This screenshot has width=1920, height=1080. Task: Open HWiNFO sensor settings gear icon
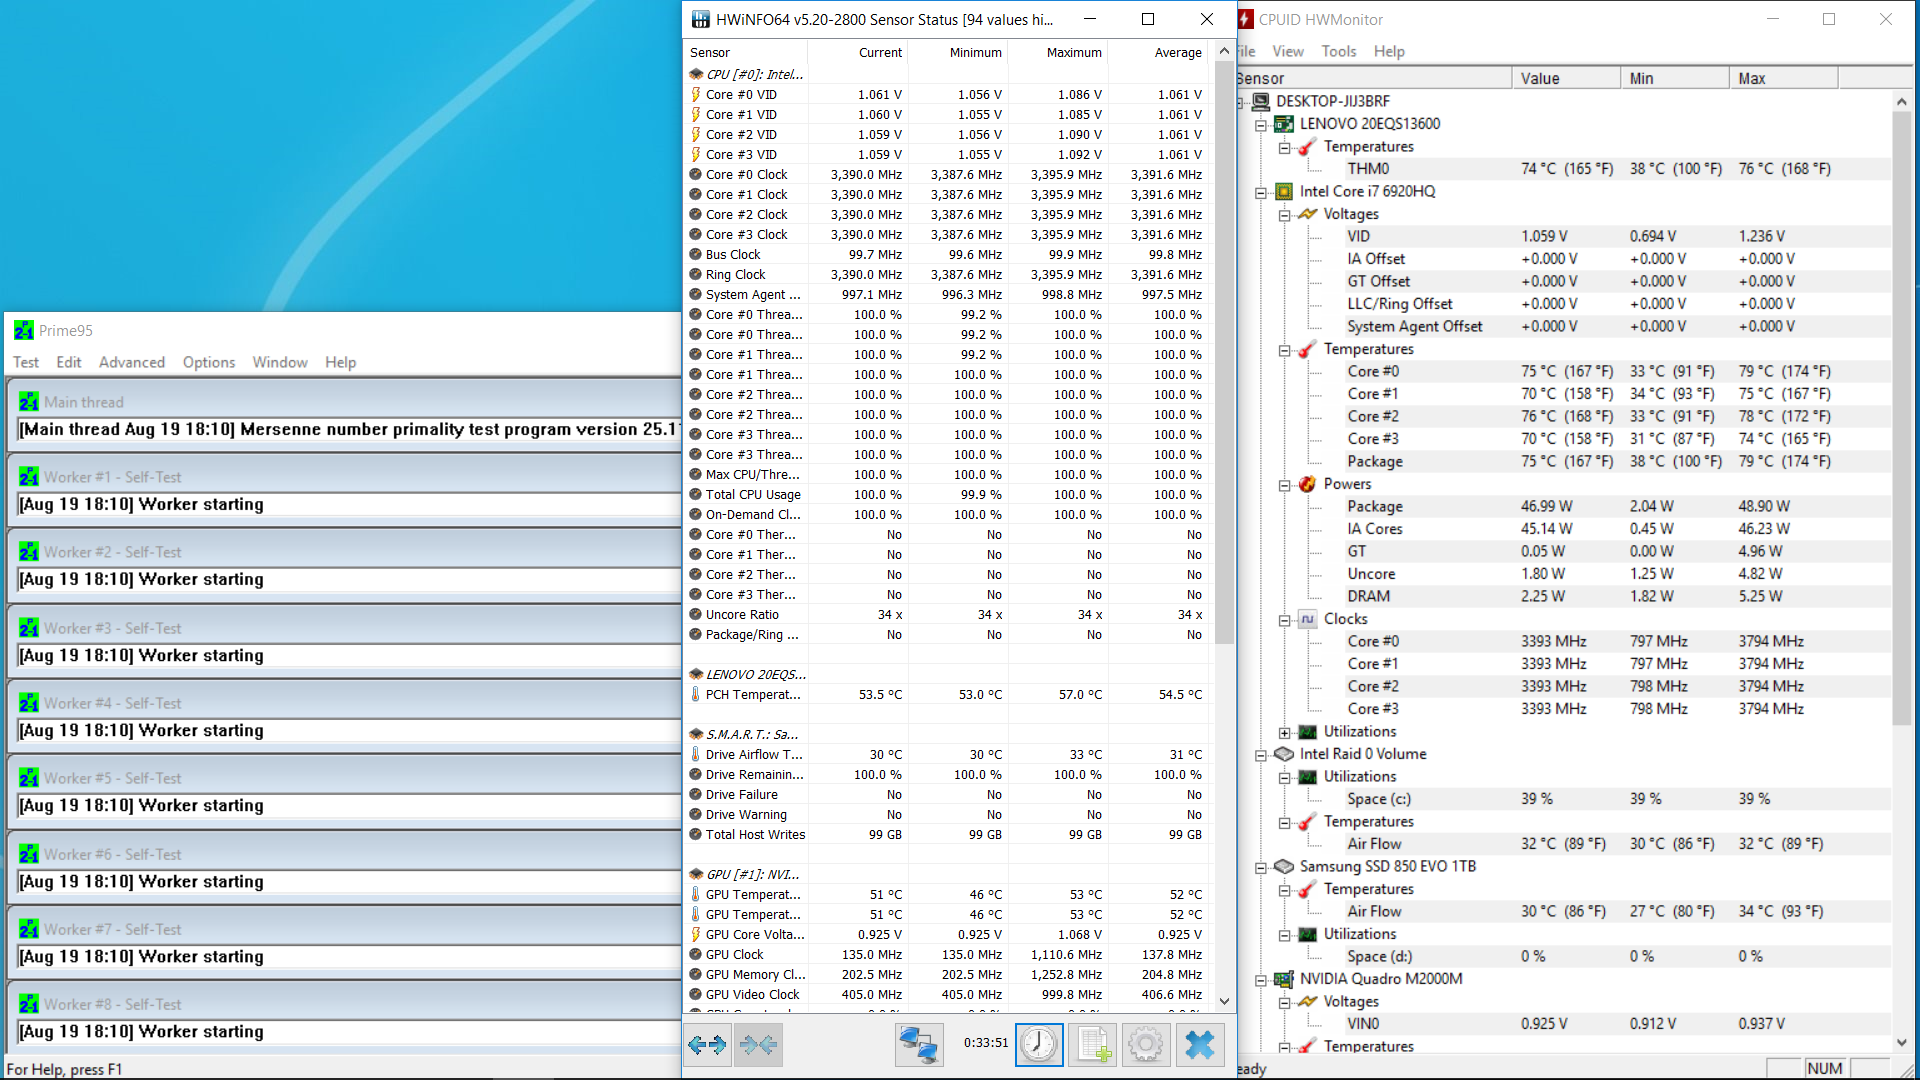coord(1145,1045)
